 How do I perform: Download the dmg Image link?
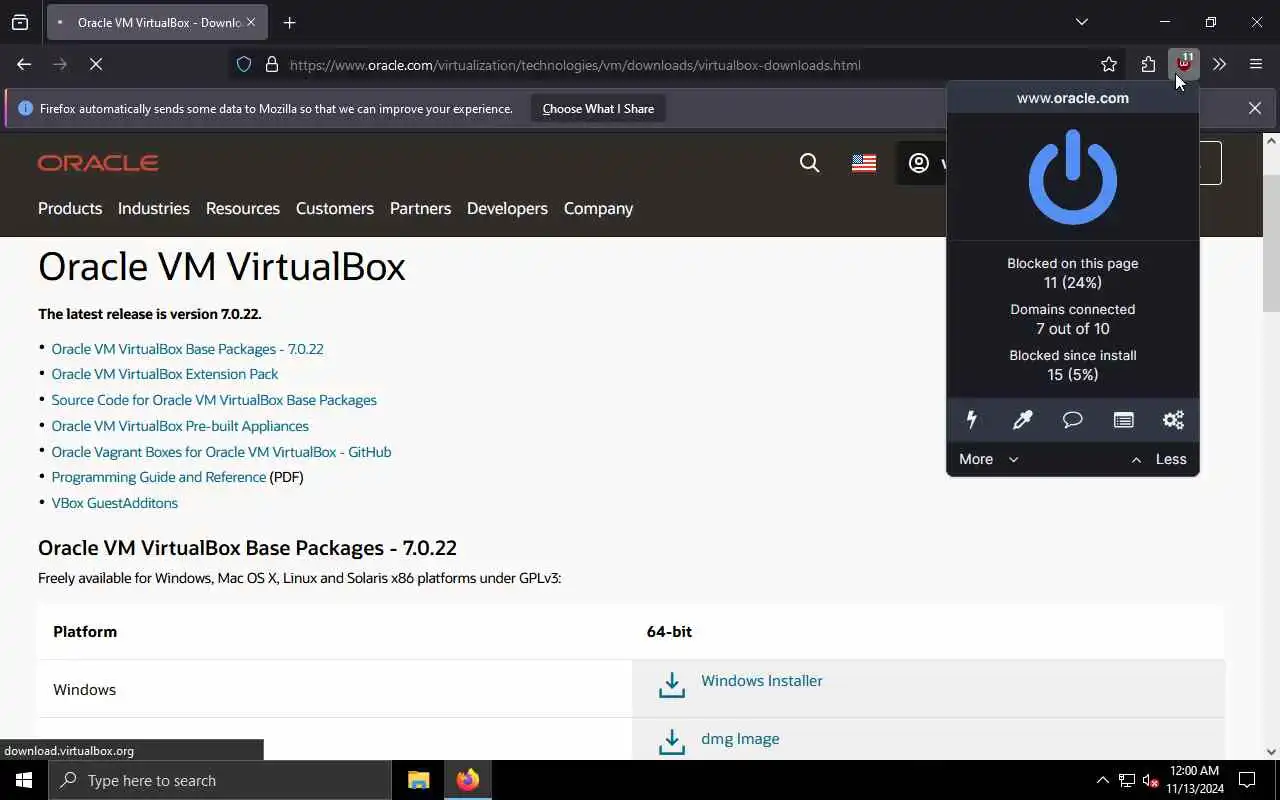point(740,739)
